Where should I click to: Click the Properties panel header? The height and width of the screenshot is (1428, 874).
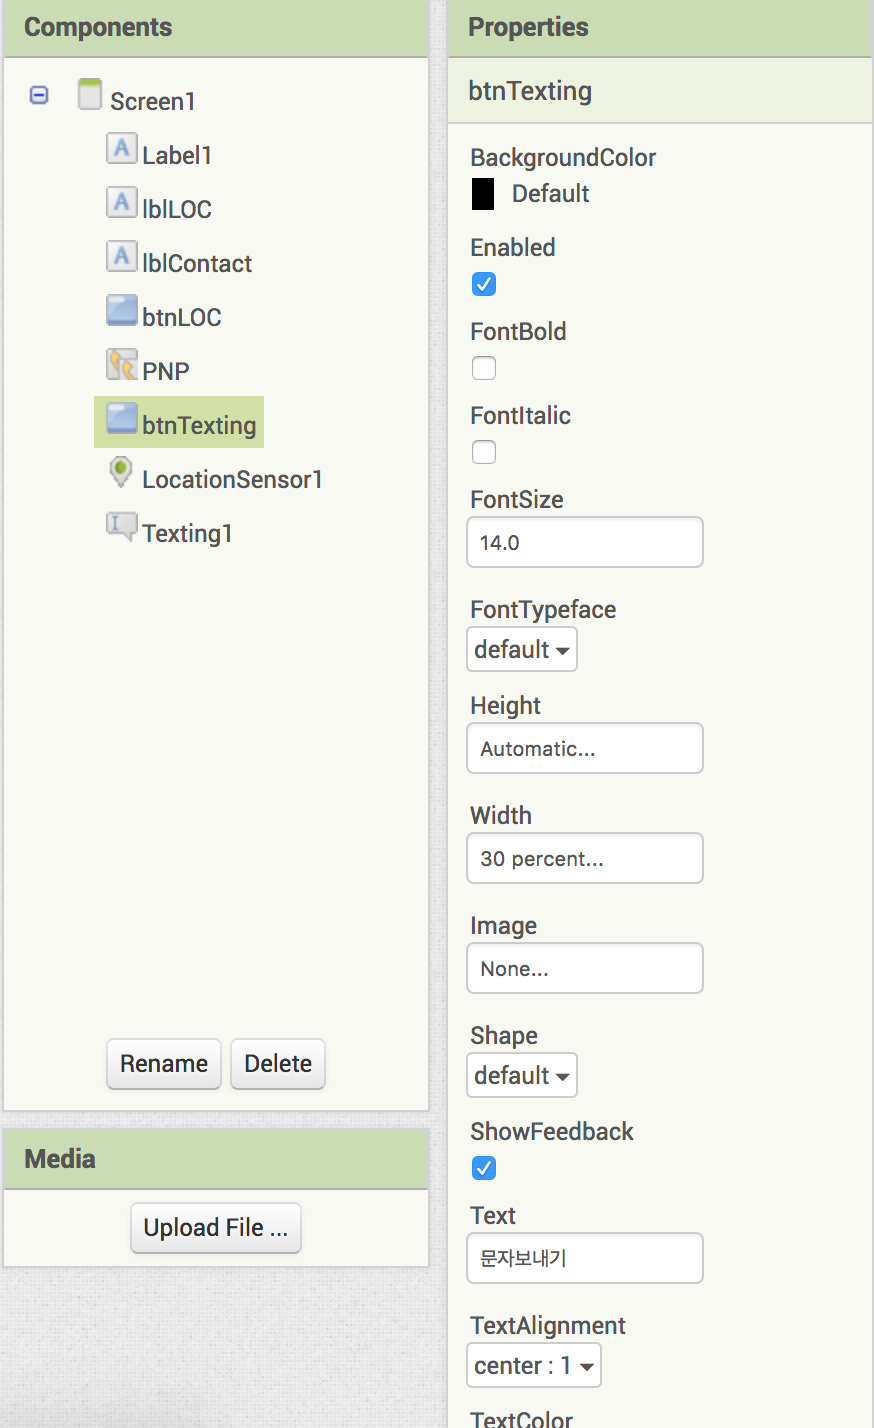(661, 28)
